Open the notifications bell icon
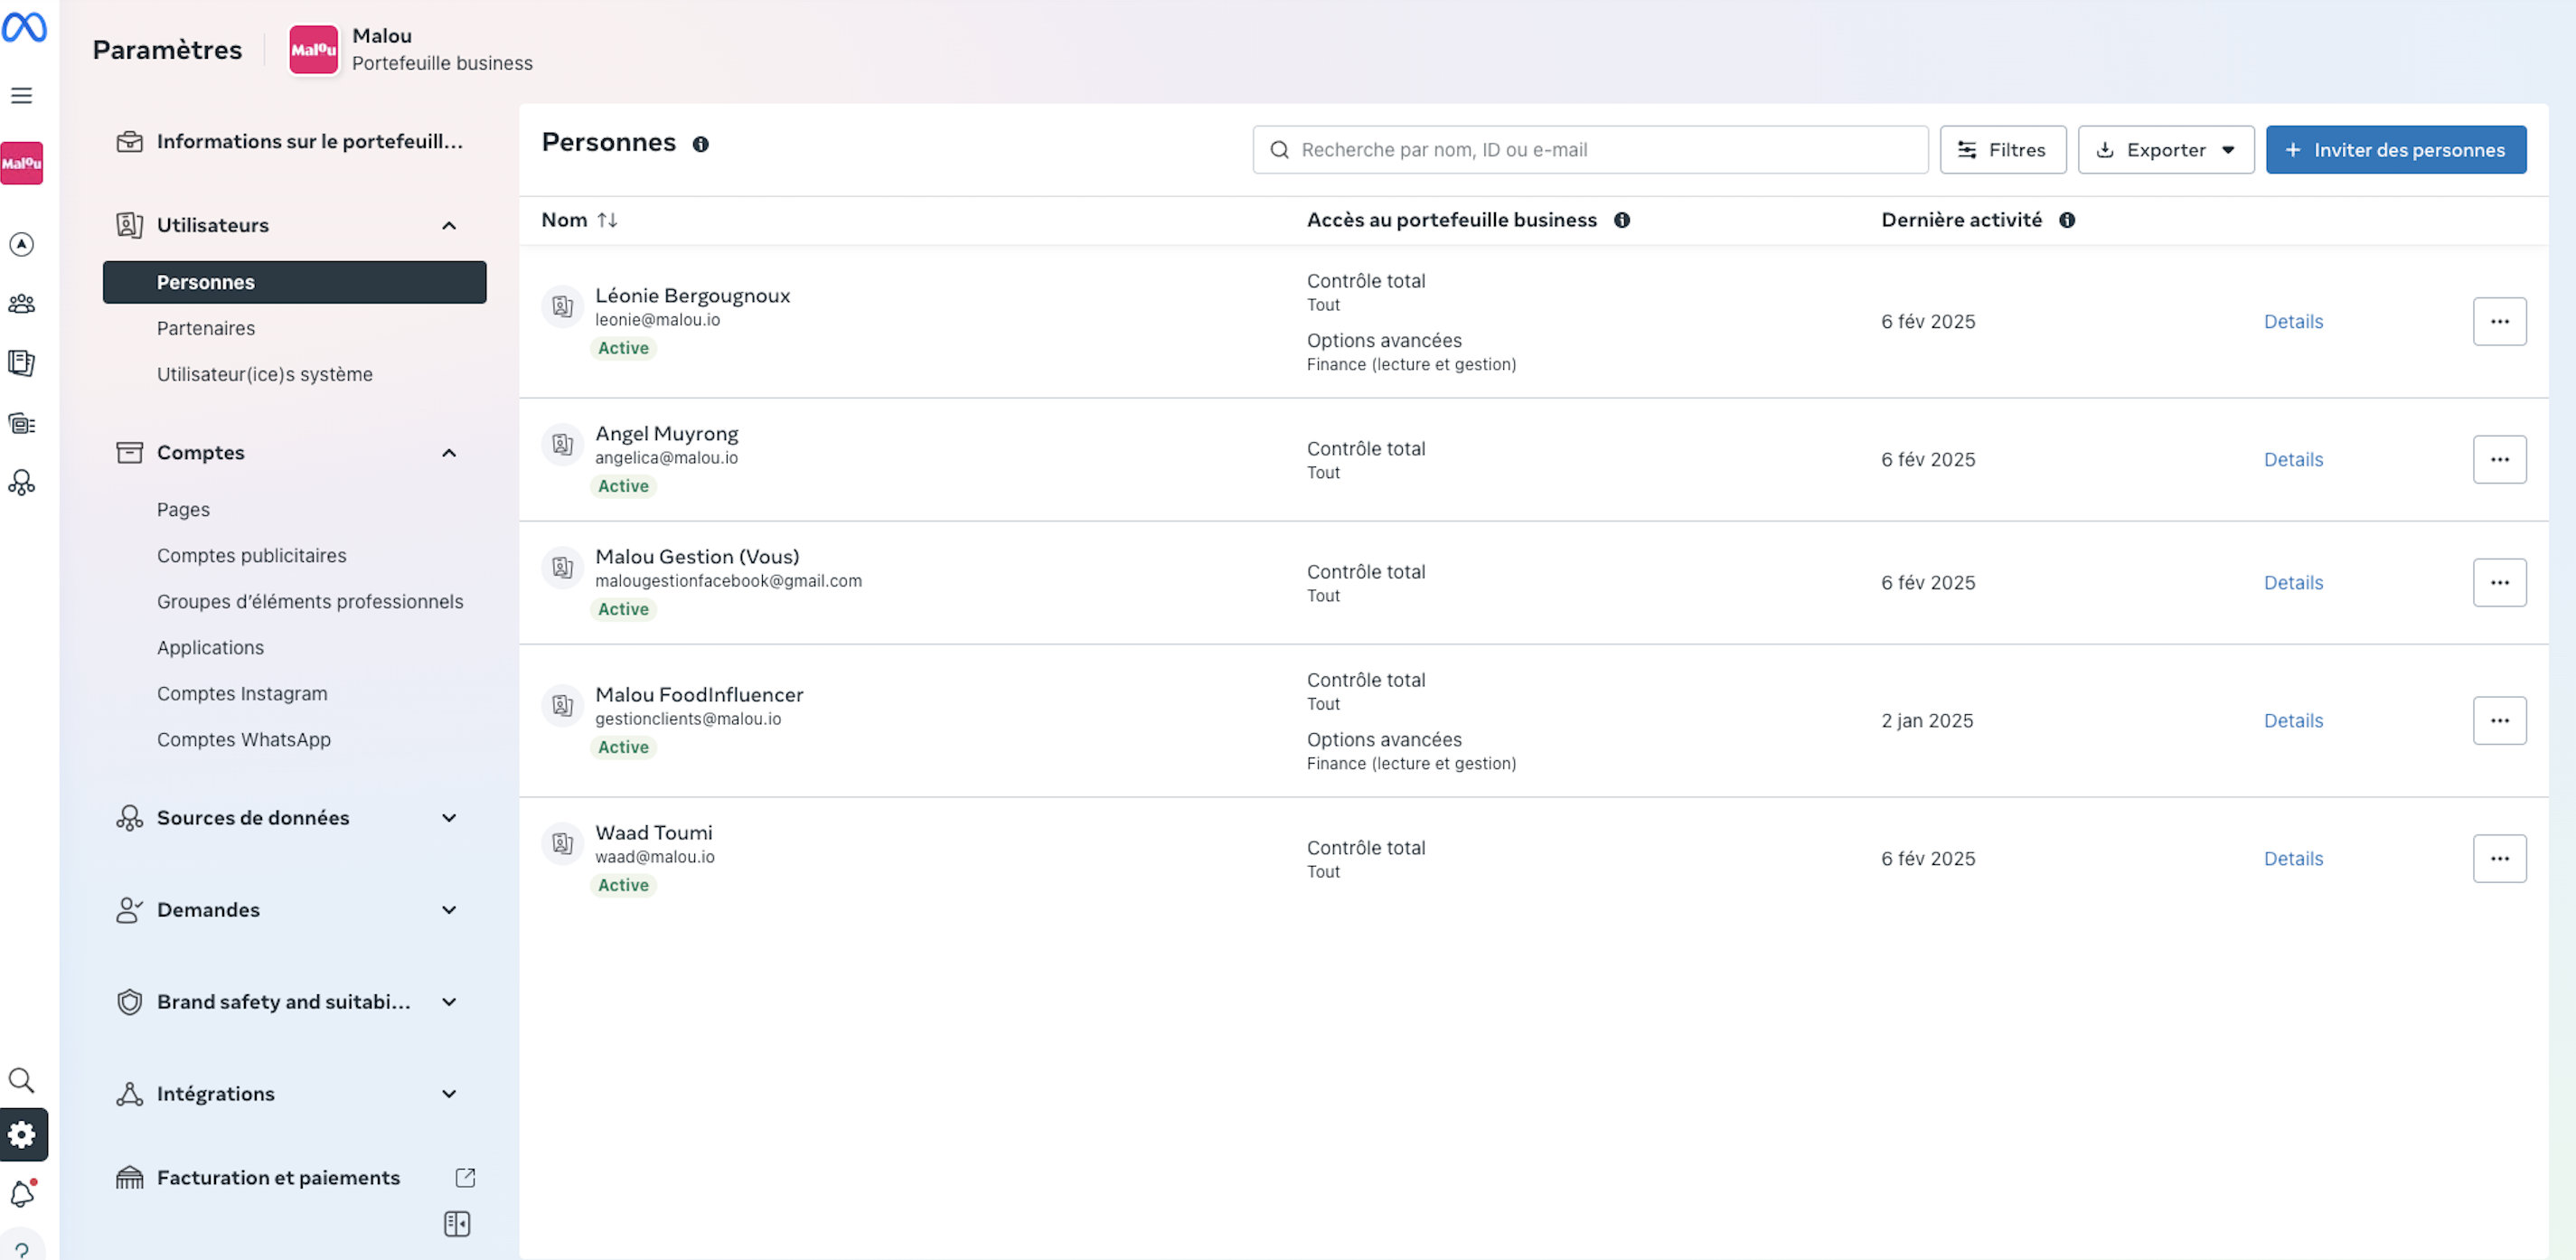 tap(22, 1193)
